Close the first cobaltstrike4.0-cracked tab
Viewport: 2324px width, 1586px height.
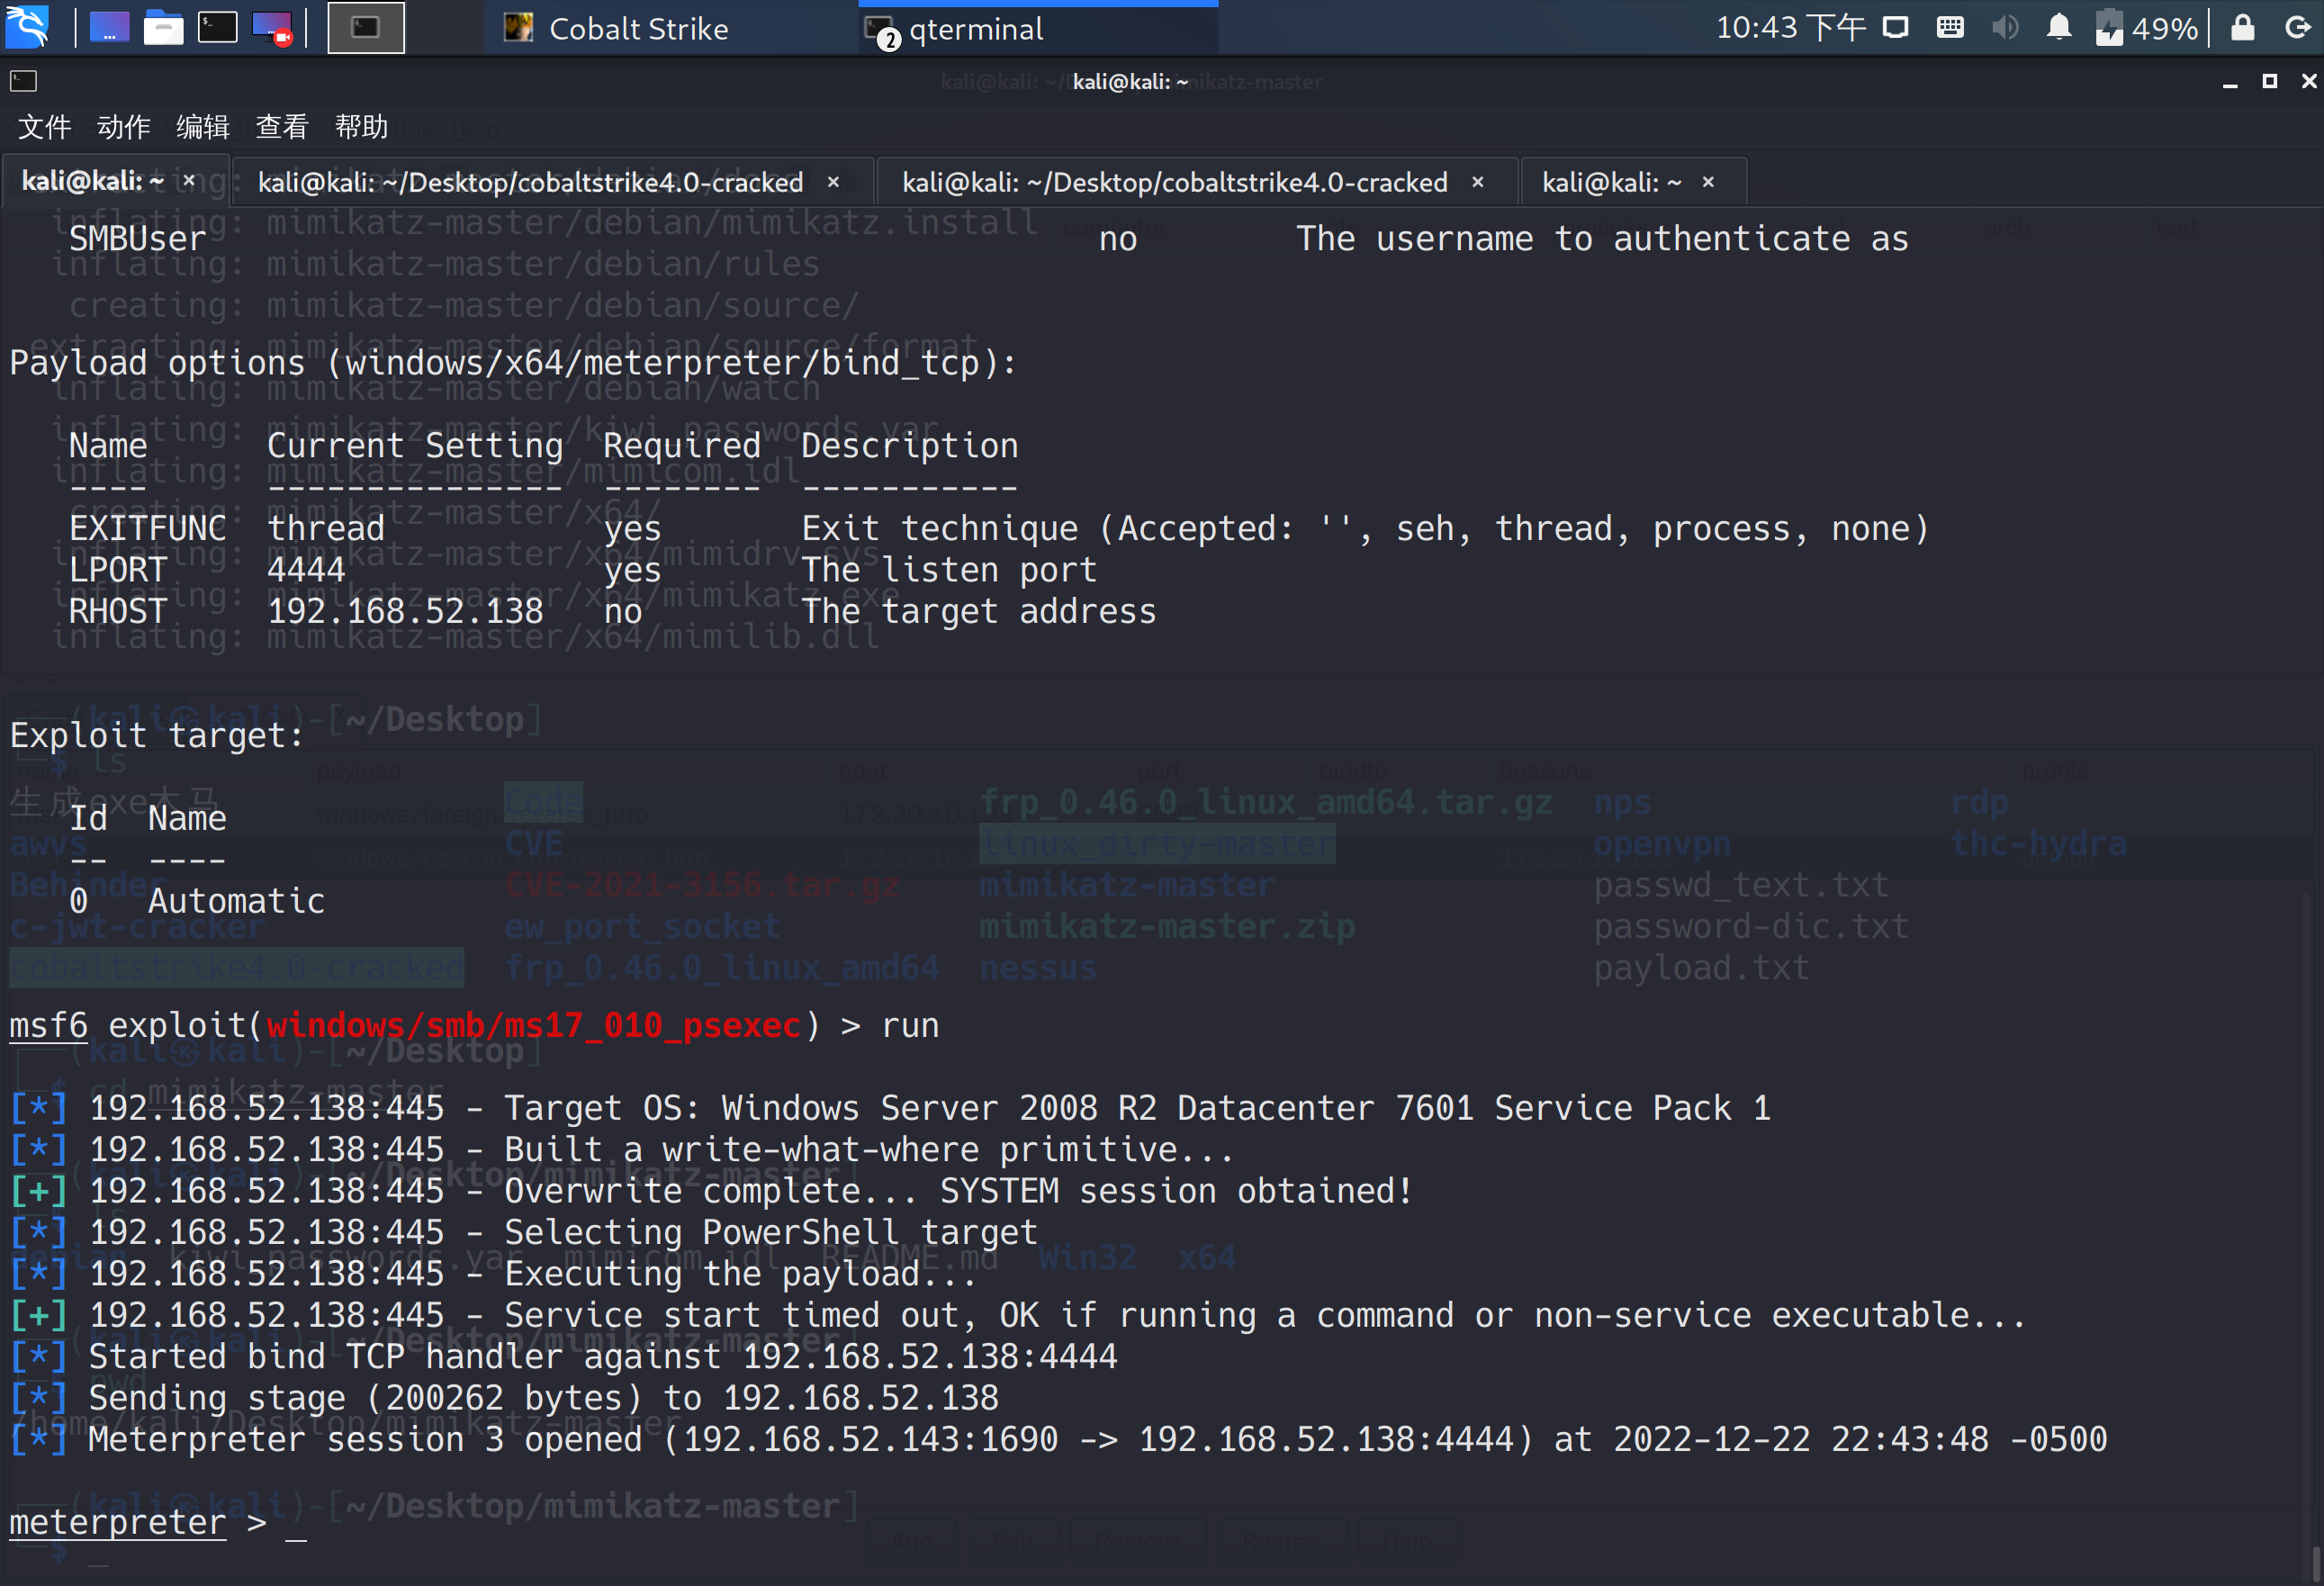click(x=833, y=182)
